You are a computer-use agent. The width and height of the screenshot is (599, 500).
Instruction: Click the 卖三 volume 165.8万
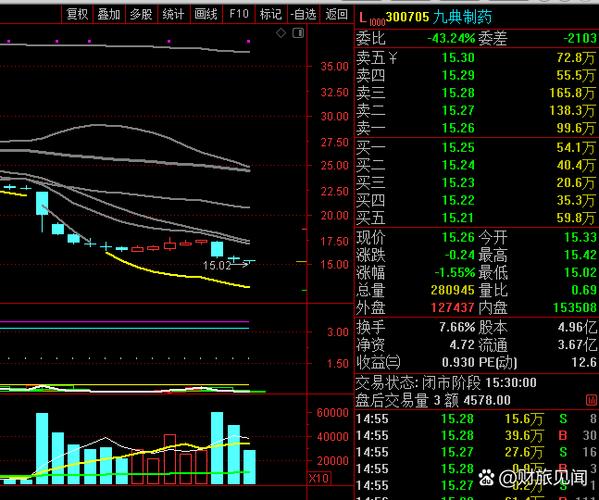point(572,93)
